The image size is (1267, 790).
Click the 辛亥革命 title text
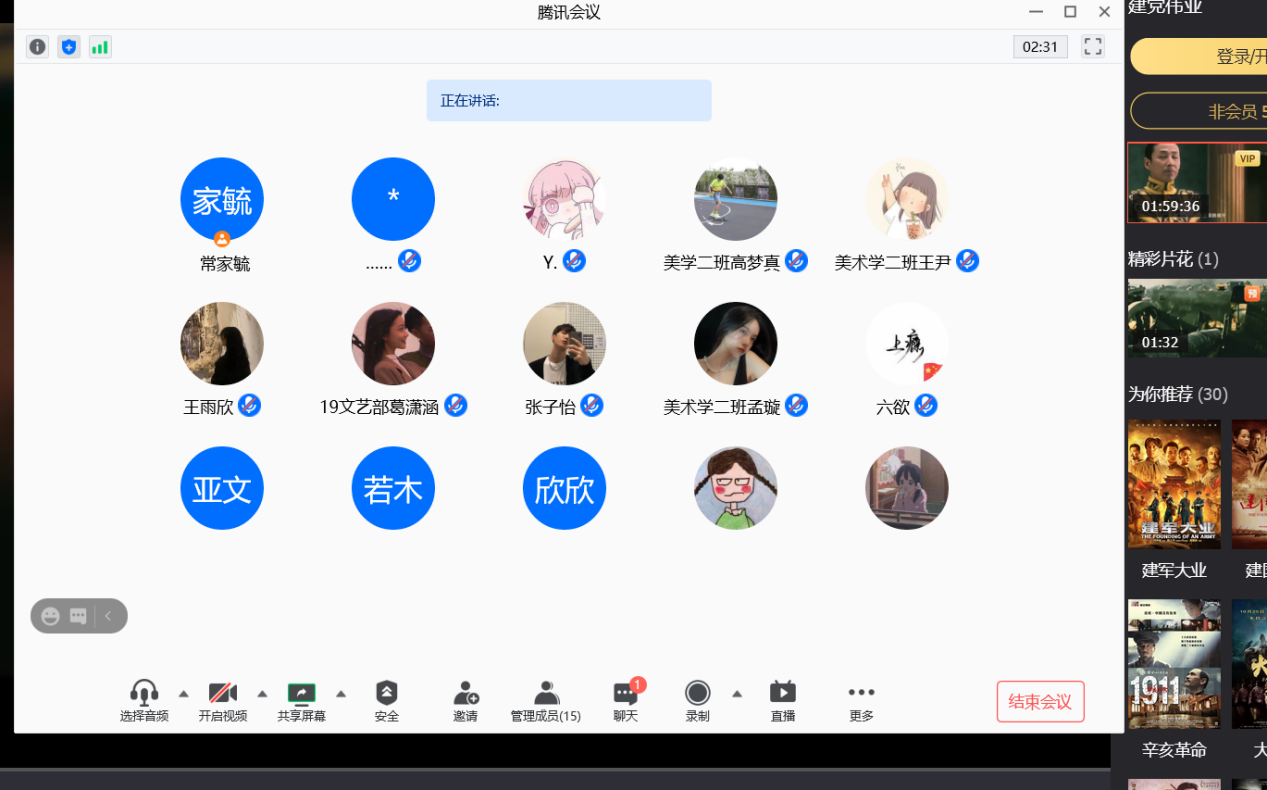[x=1174, y=750]
